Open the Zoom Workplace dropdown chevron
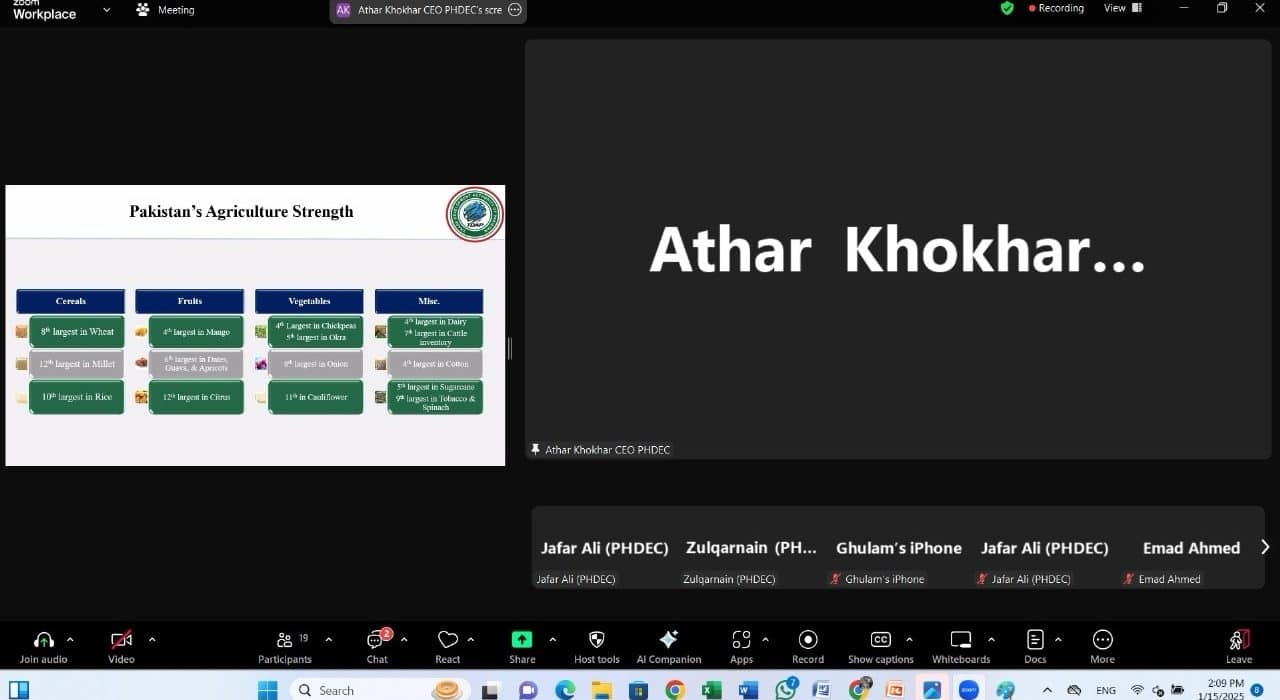 107,10
